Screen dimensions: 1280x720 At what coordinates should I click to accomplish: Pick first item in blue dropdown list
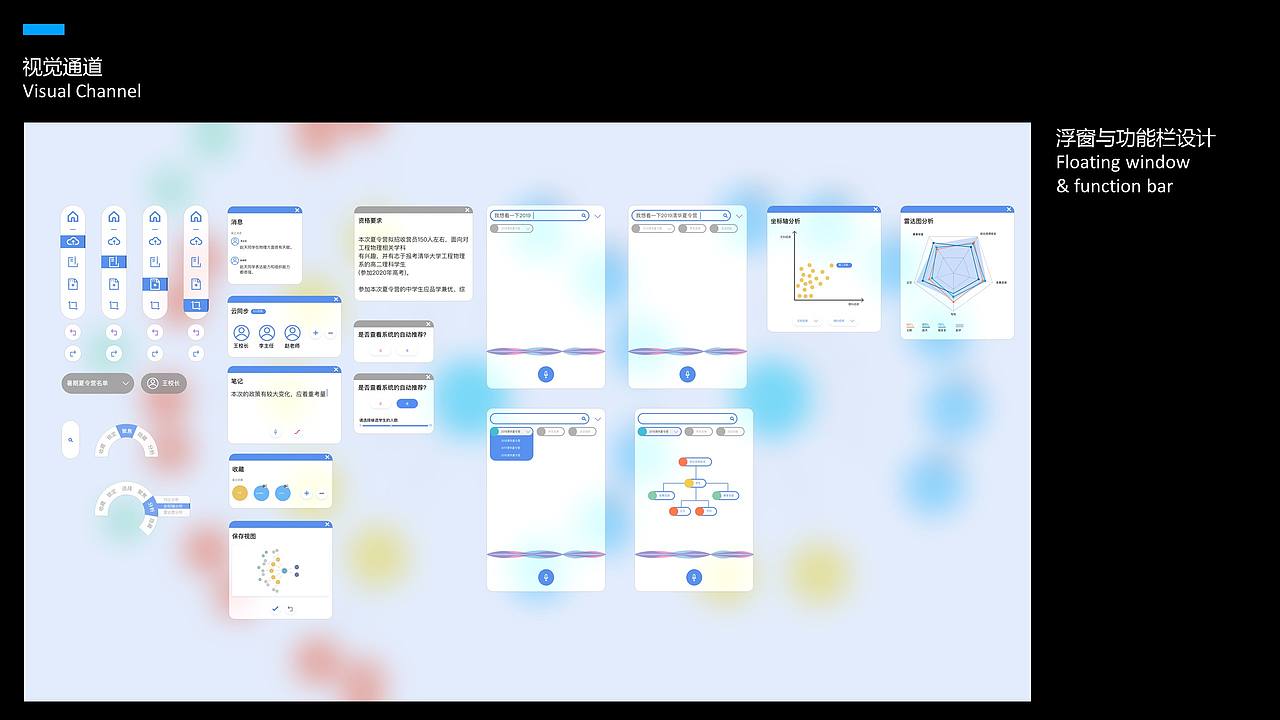click(x=511, y=441)
